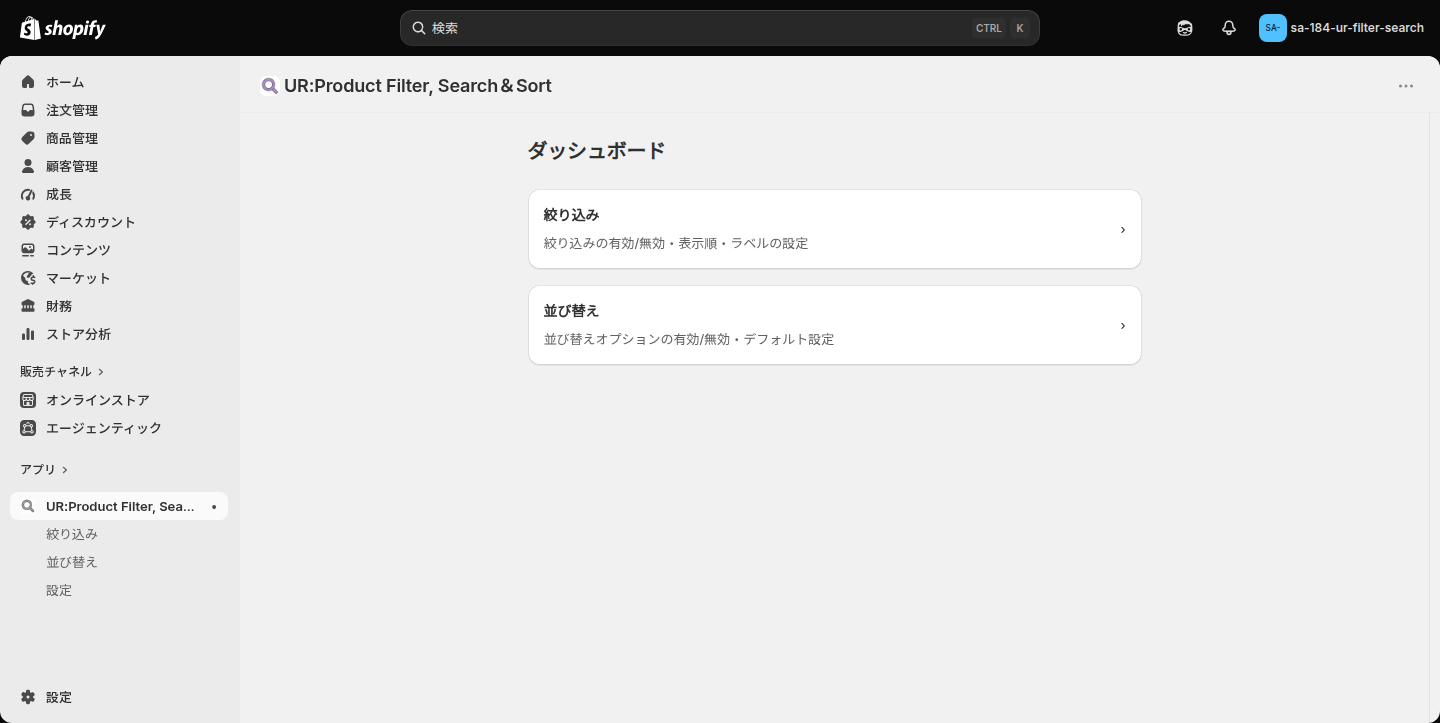Select 顧客管理 menu item

(x=120, y=166)
